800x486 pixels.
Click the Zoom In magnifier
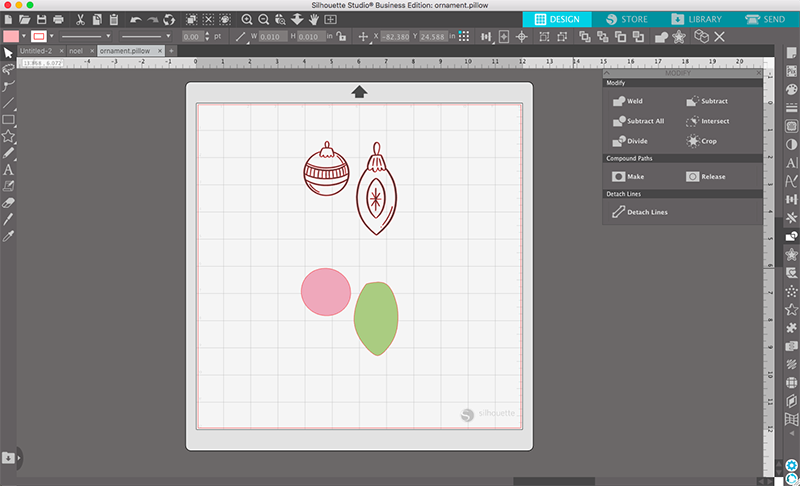[x=247, y=20]
